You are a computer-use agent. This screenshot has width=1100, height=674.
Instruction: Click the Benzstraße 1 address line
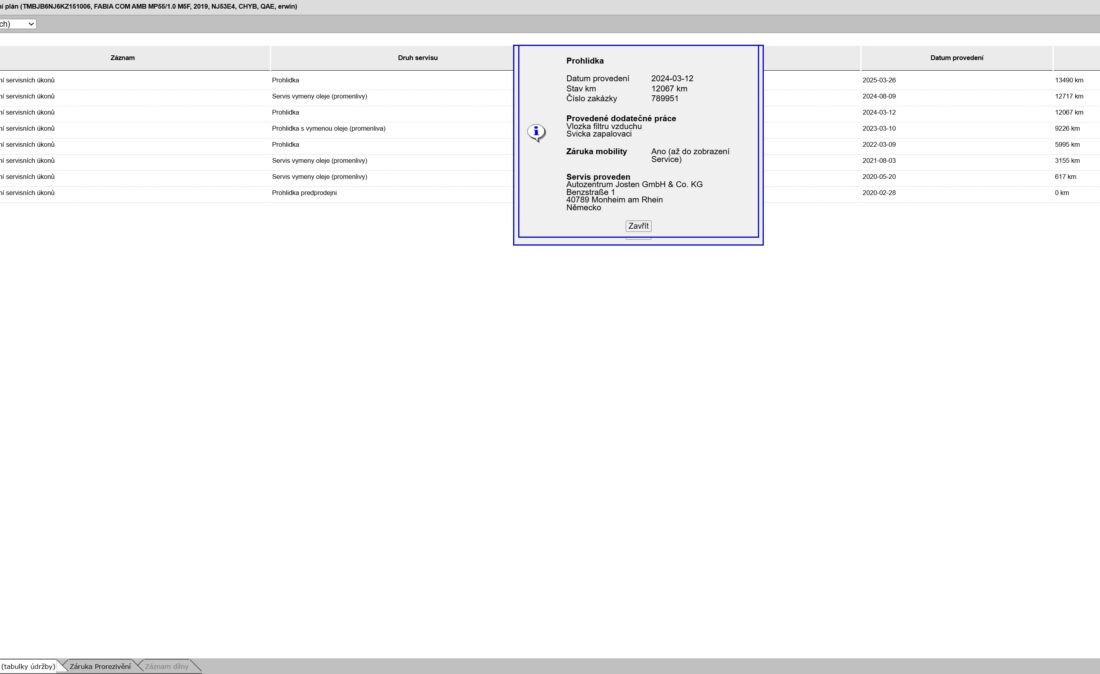pos(591,192)
